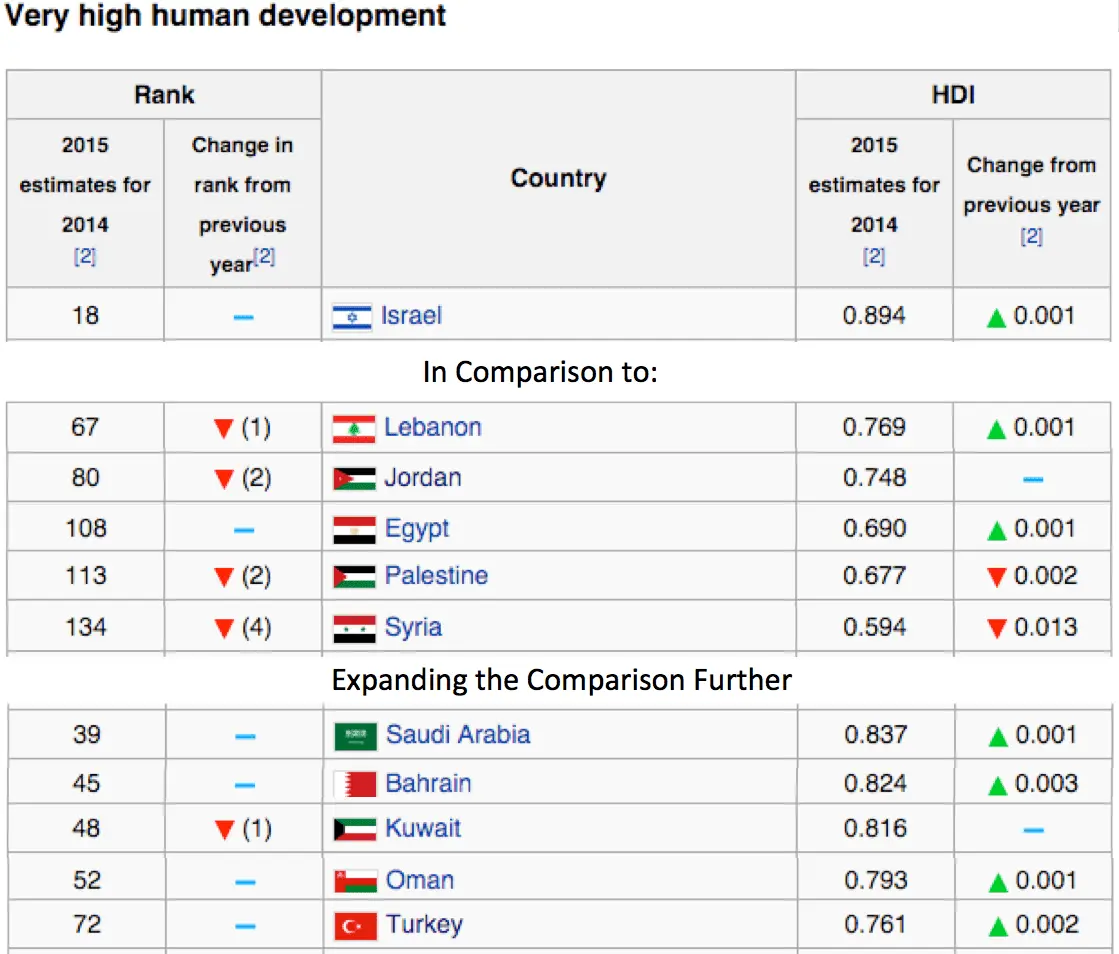
Task: Open reference [2] under Change from previous year
Action: (1031, 237)
